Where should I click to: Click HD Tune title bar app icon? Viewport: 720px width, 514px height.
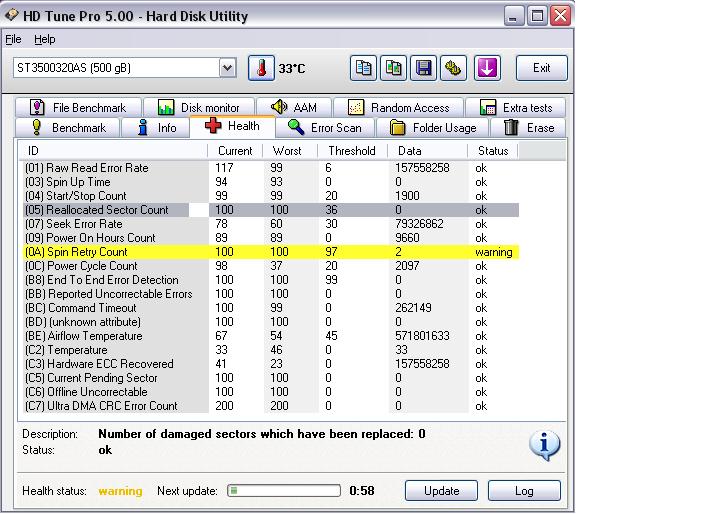point(12,15)
